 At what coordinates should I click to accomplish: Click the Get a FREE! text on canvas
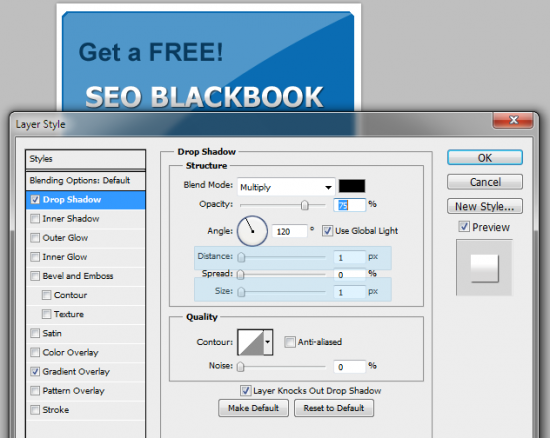click(x=151, y=52)
